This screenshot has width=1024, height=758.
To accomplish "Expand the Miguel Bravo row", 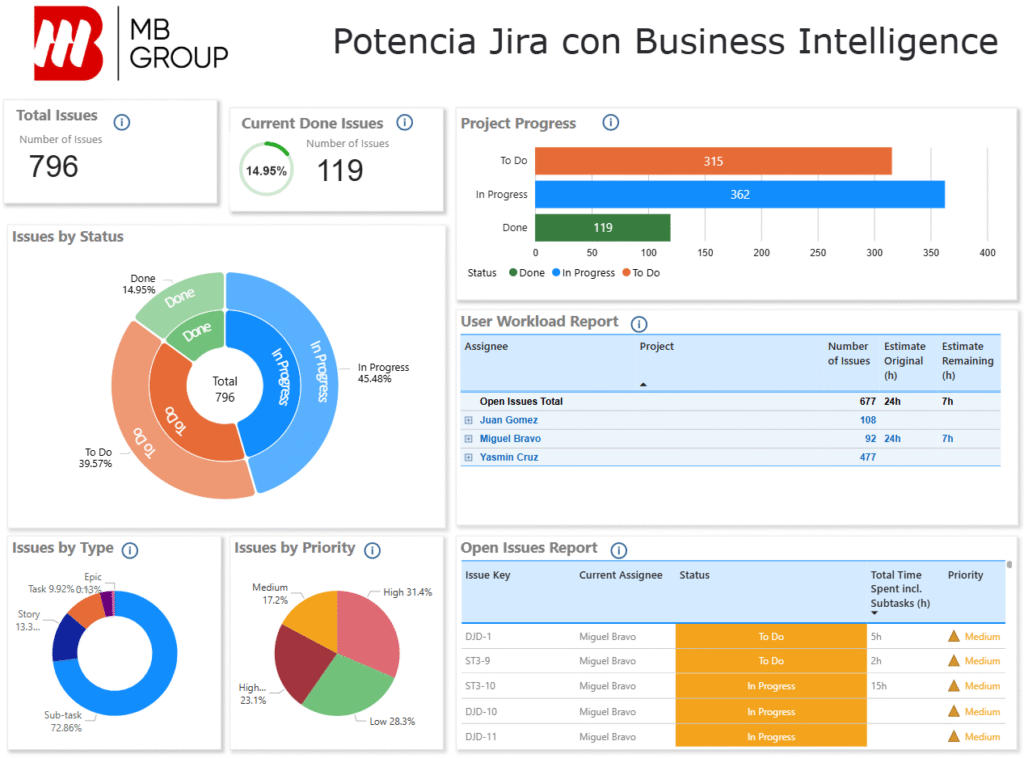I will coord(467,438).
